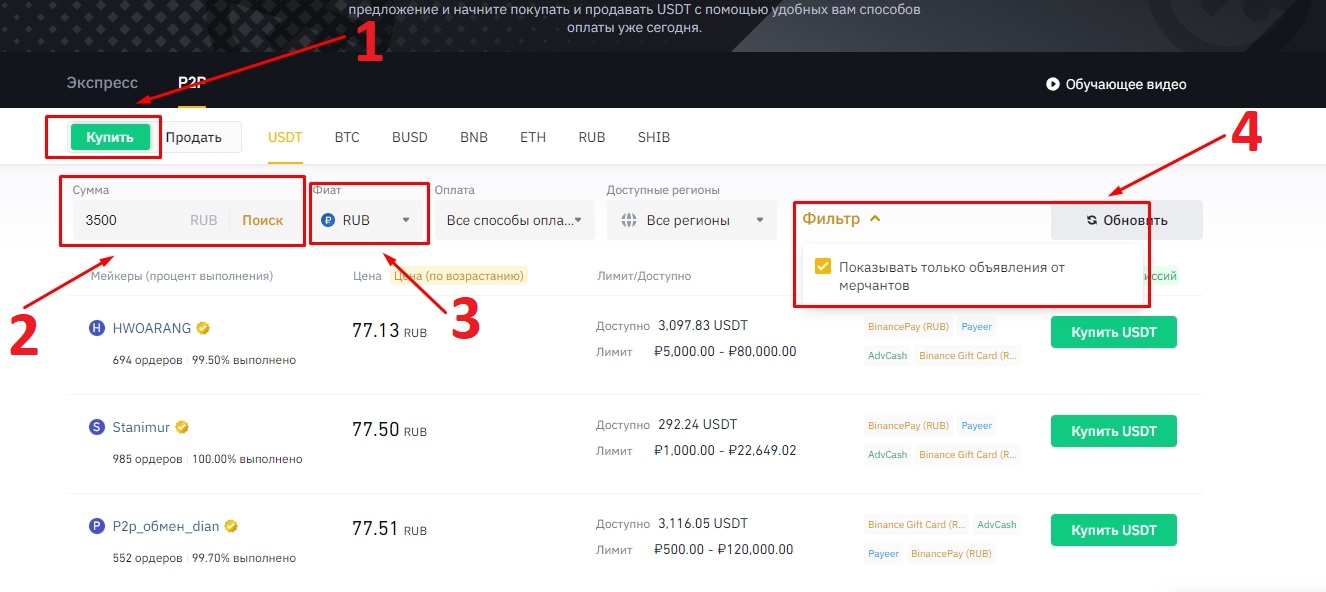Click the 292.24 USDT available amount
1326x592 pixels.
click(698, 424)
